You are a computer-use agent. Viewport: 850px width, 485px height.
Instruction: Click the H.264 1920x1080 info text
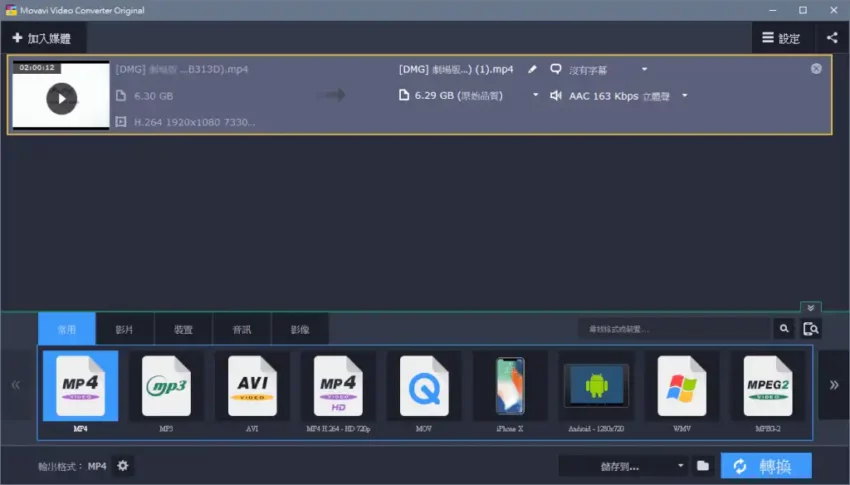point(195,122)
